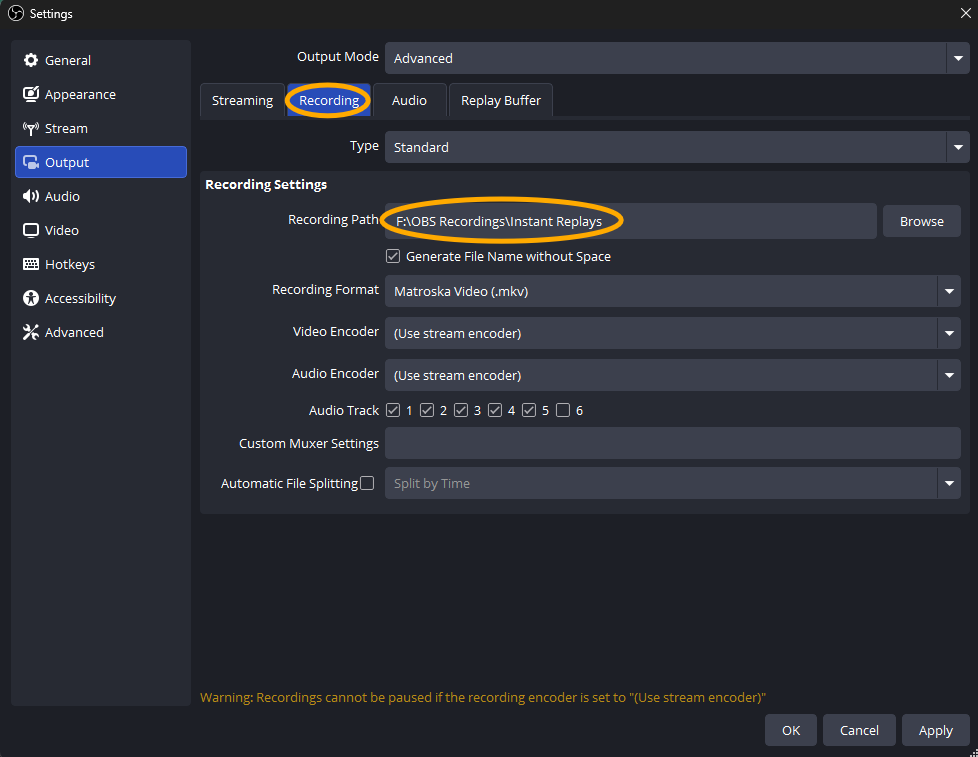Enable Automatic File Splitting checkbox

(367, 483)
